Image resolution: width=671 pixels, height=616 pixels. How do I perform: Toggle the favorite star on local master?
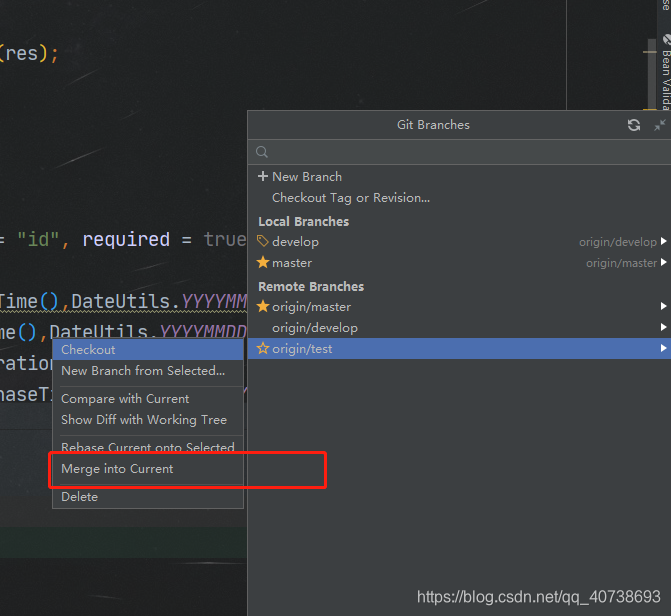(263, 262)
